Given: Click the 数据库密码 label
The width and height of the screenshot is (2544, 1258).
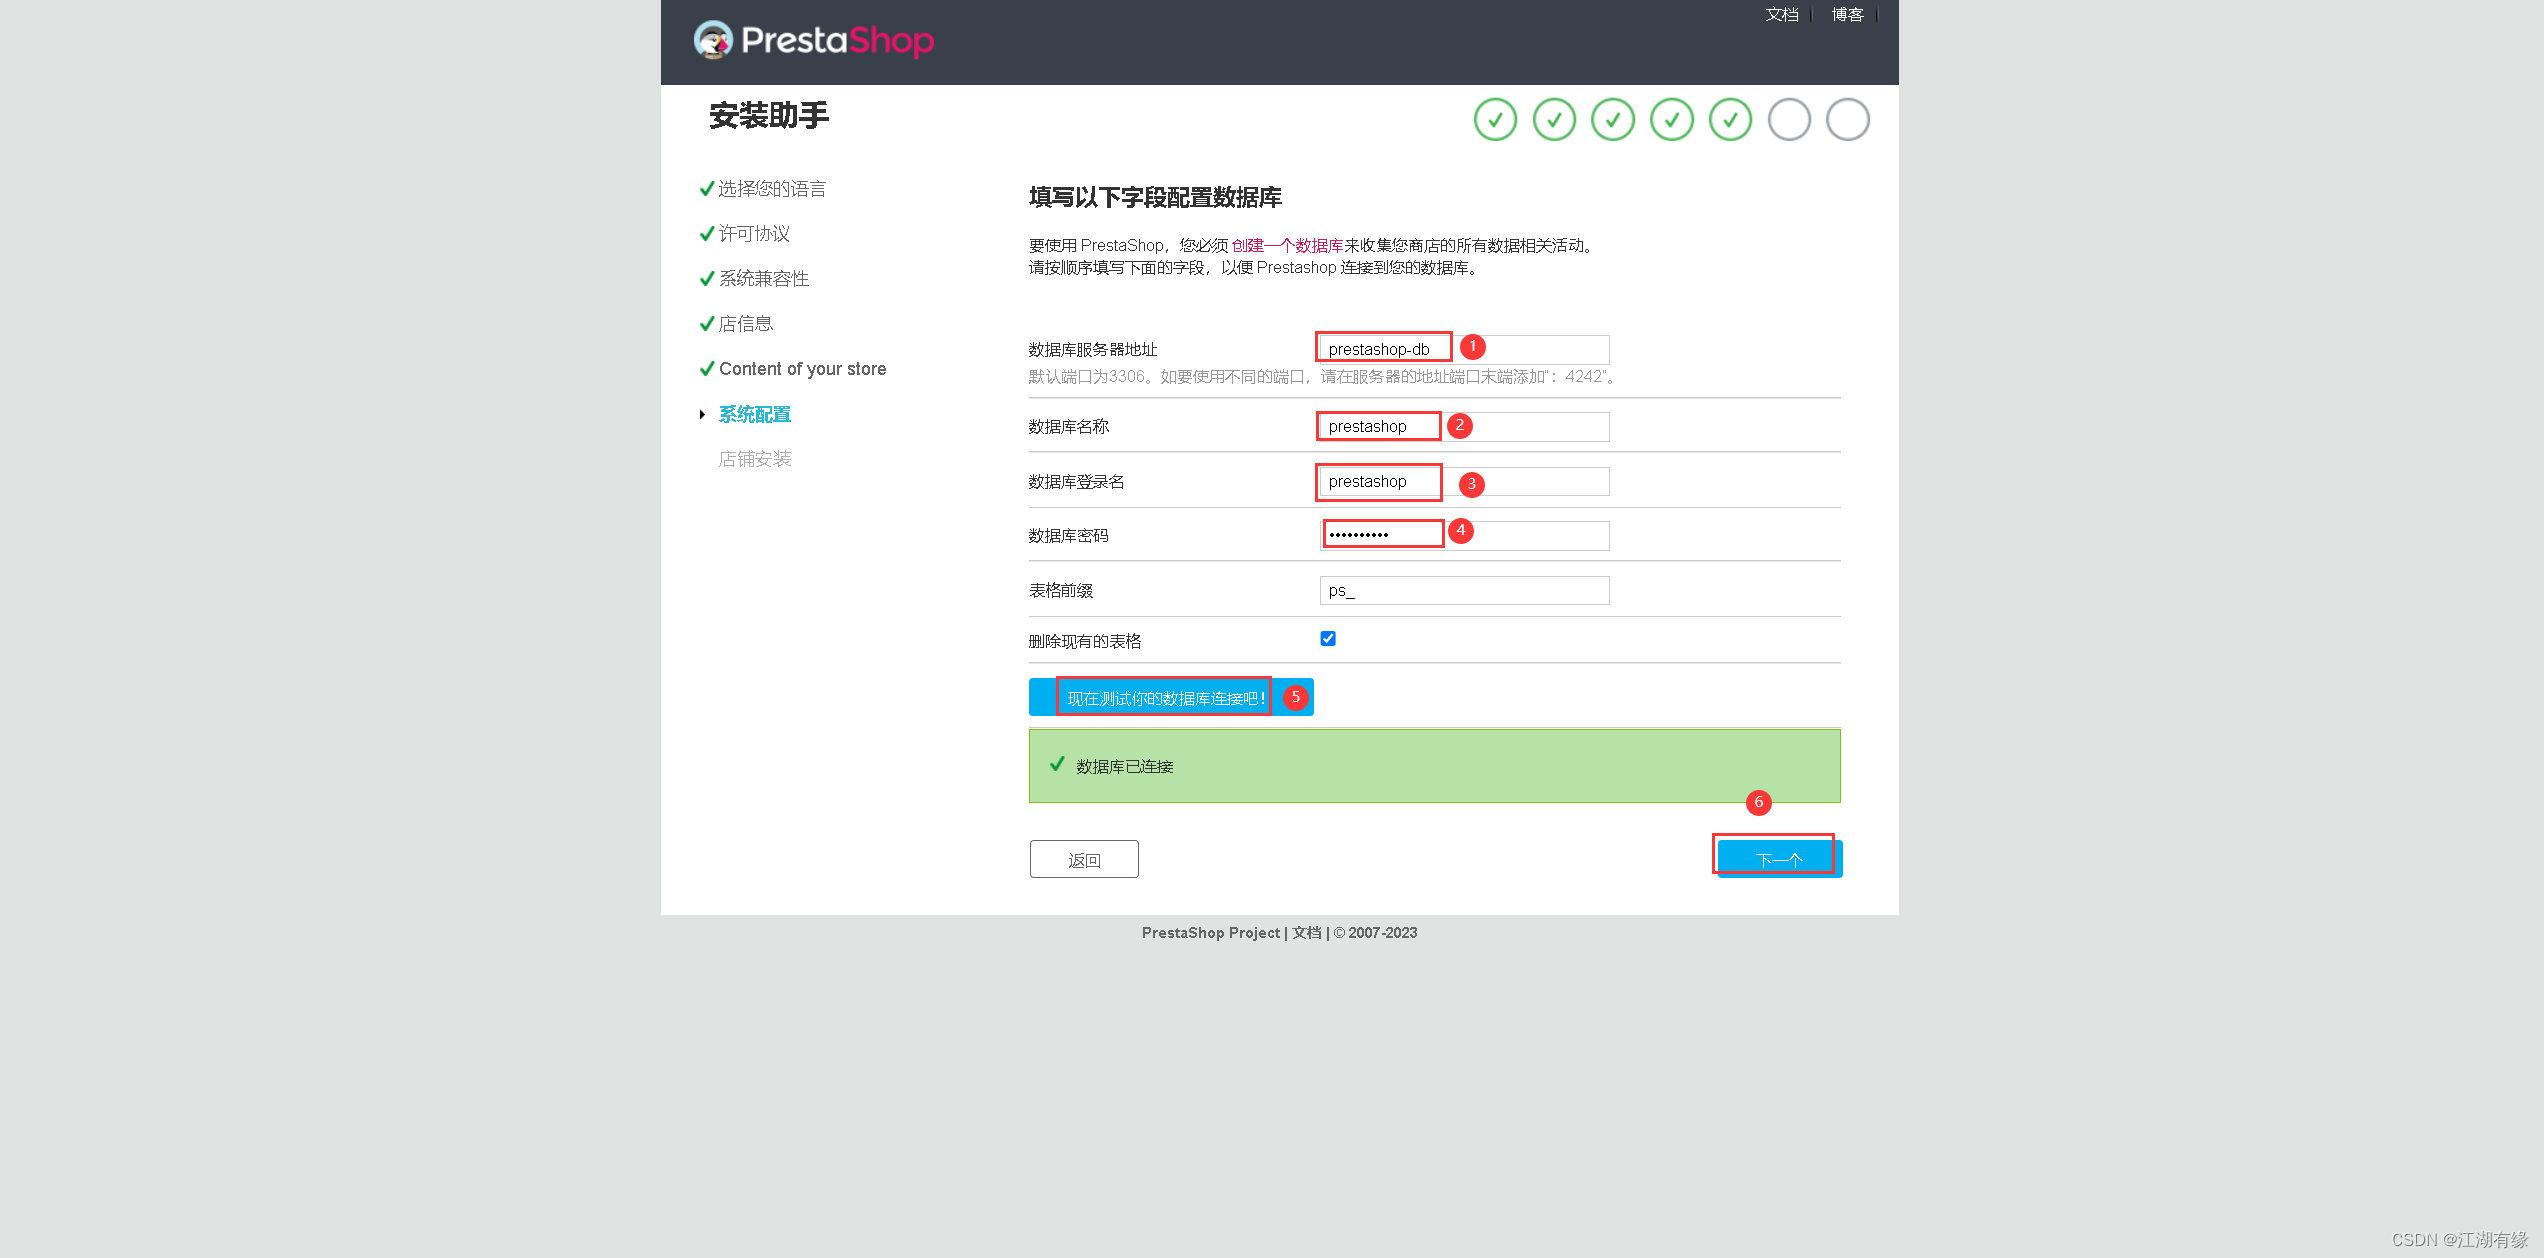Looking at the screenshot, I should pos(1068,536).
